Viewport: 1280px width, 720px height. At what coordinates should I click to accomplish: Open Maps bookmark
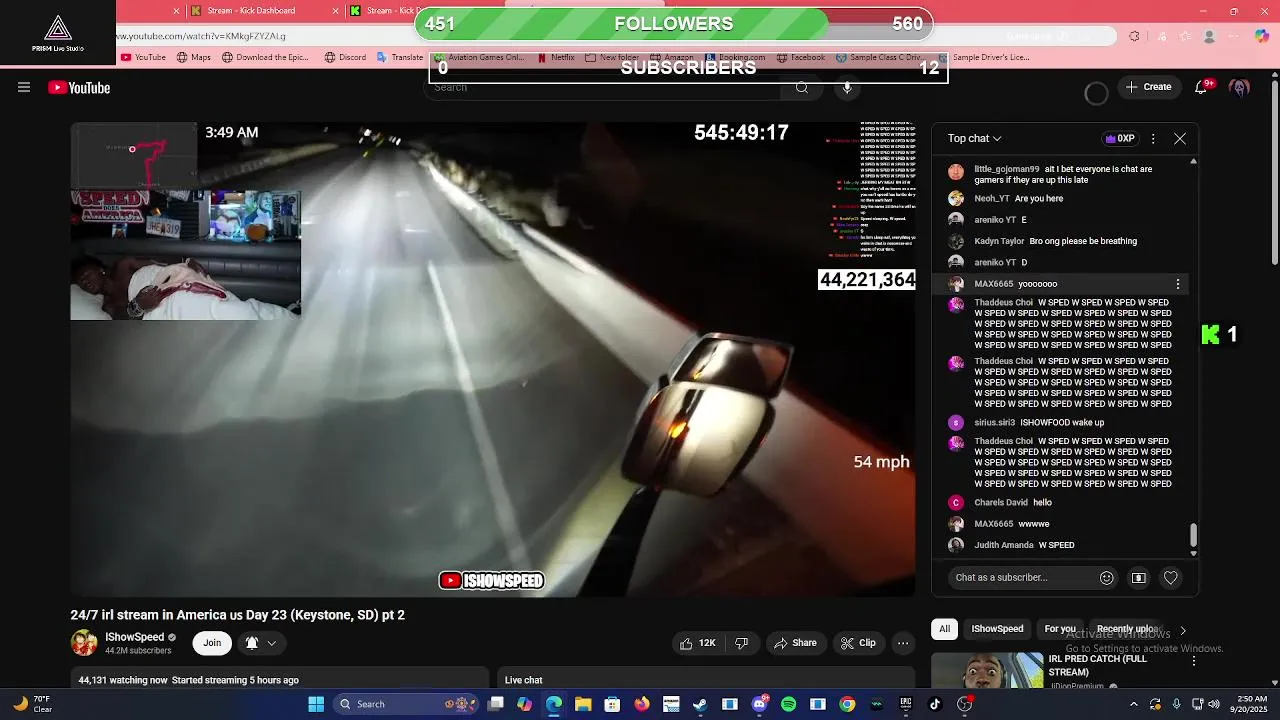coord(194,57)
